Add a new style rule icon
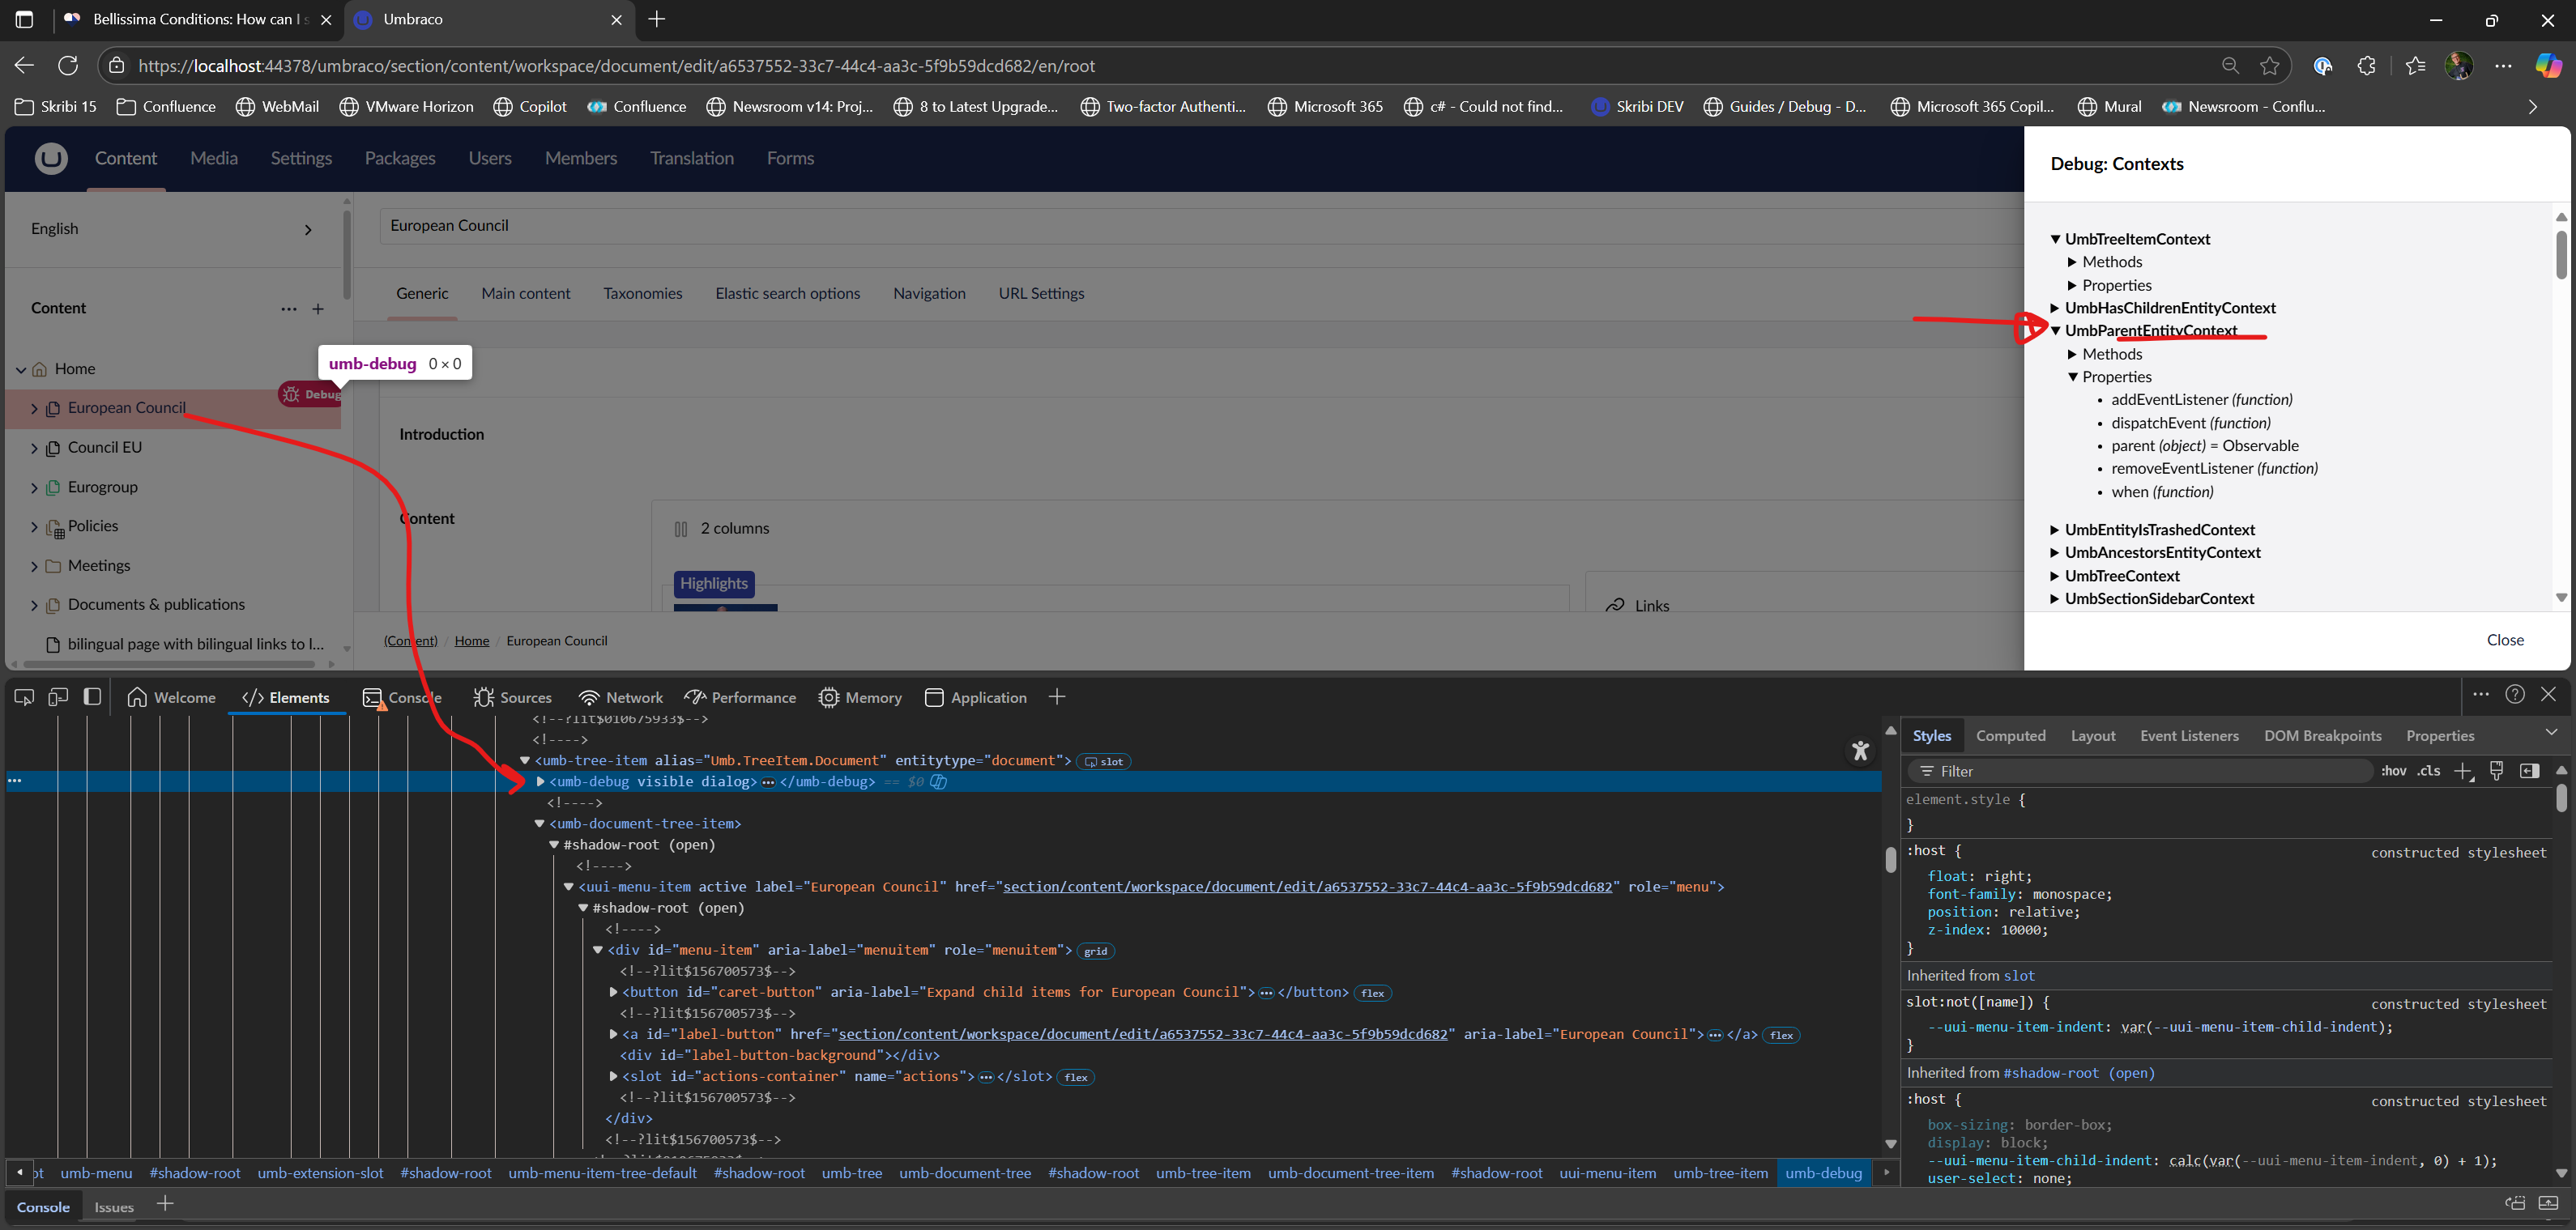This screenshot has height=1230, width=2576. coord(2464,771)
